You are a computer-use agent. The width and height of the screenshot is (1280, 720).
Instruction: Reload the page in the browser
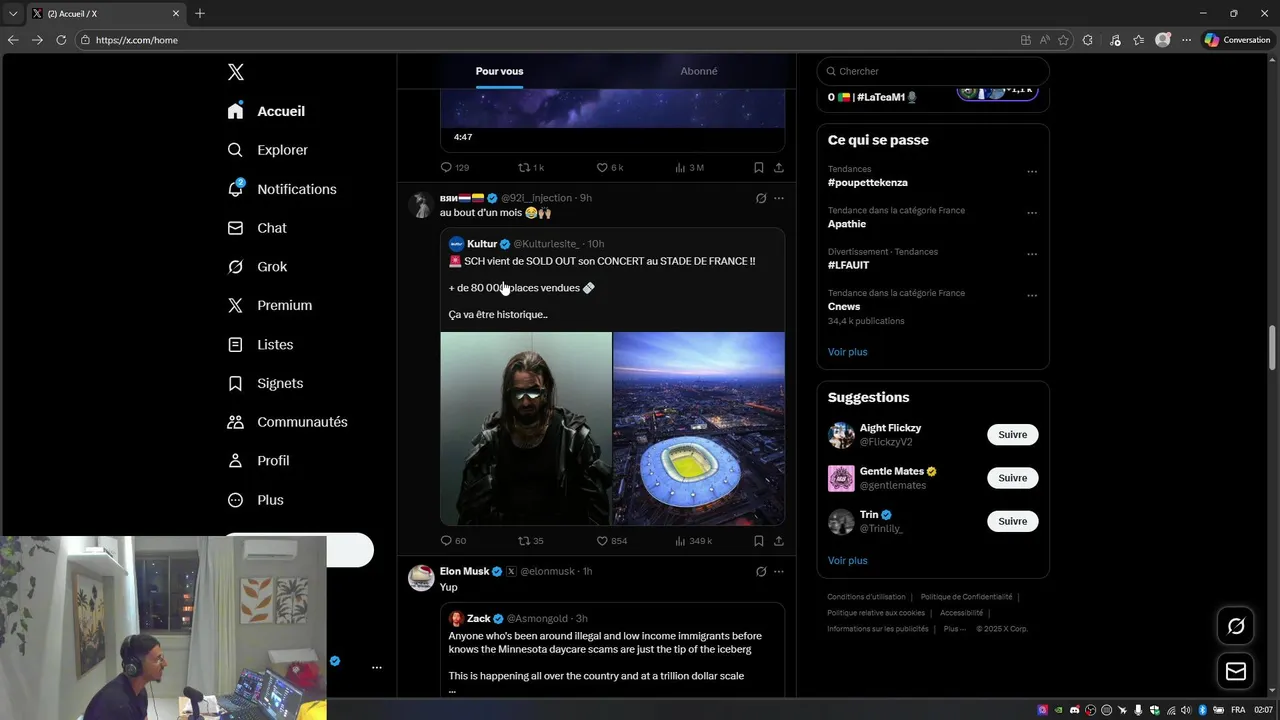[x=61, y=40]
